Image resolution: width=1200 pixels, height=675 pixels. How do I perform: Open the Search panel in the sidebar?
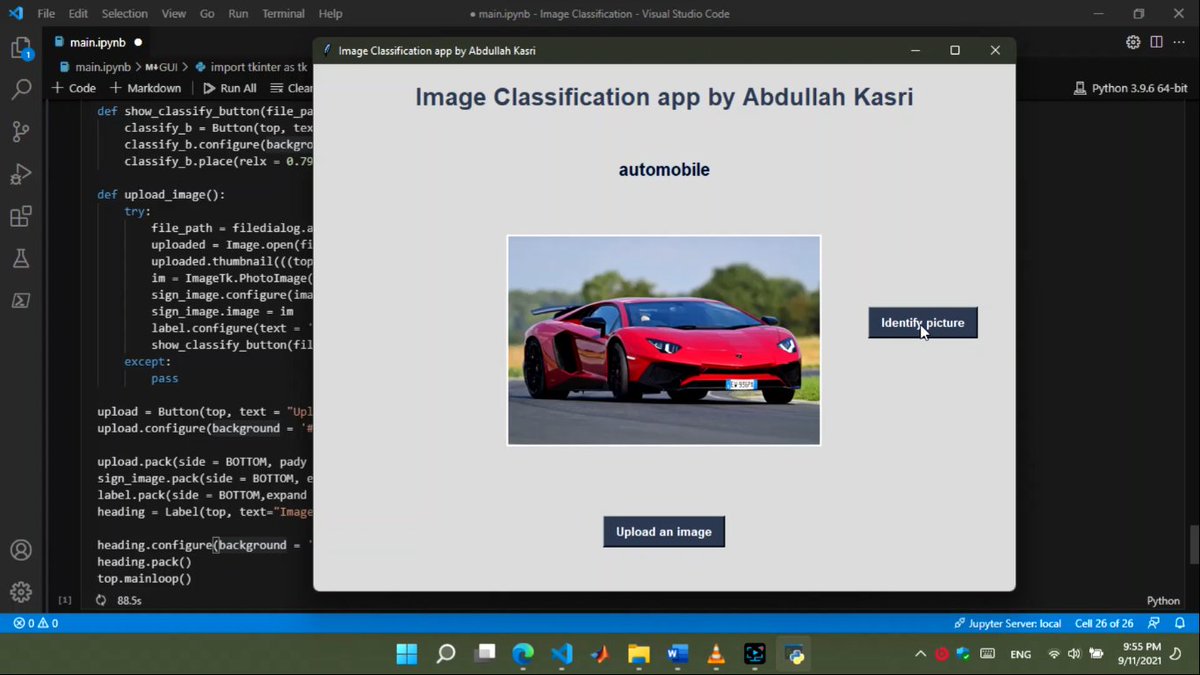21,89
